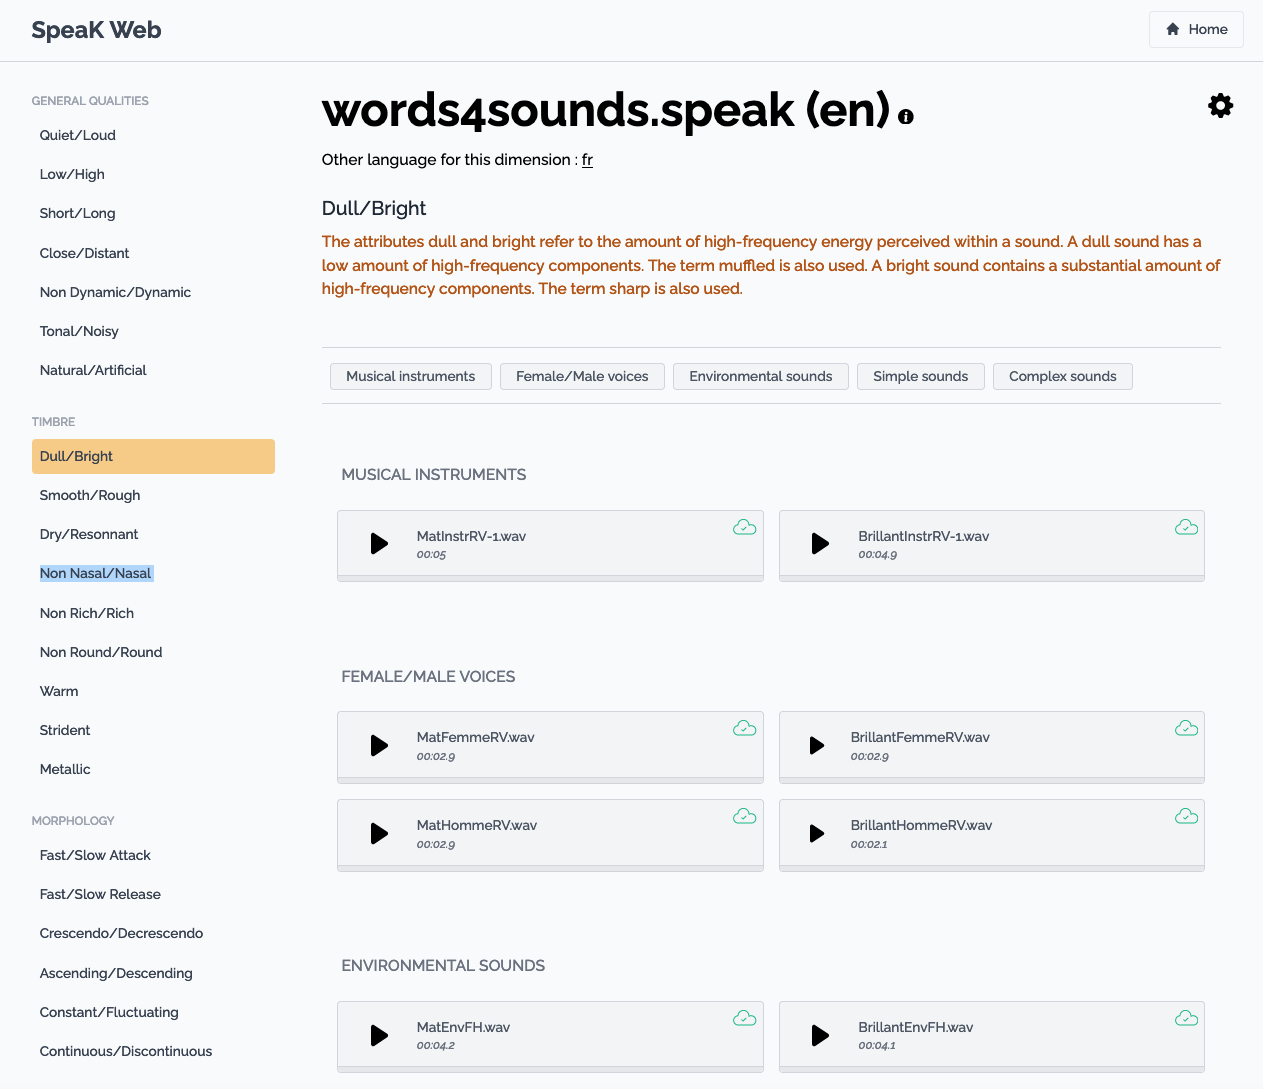The height and width of the screenshot is (1089, 1263).
Task: Switch to French language via fr link
Action: point(587,160)
